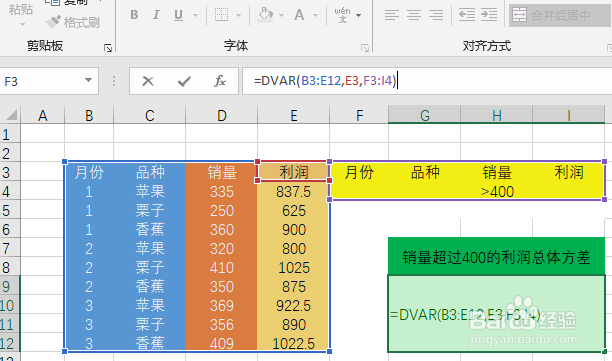Open underline style dropdown arrow
Viewport: 612px width, 361px height.
click(195, 16)
